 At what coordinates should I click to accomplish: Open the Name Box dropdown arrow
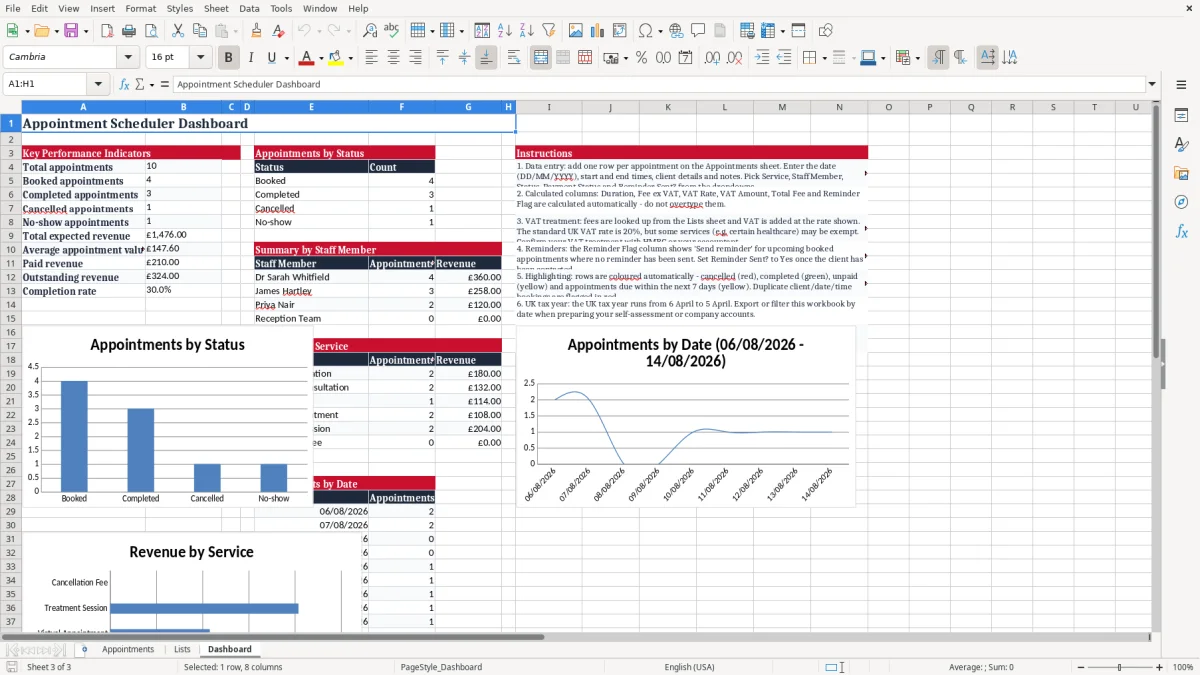[x=98, y=84]
